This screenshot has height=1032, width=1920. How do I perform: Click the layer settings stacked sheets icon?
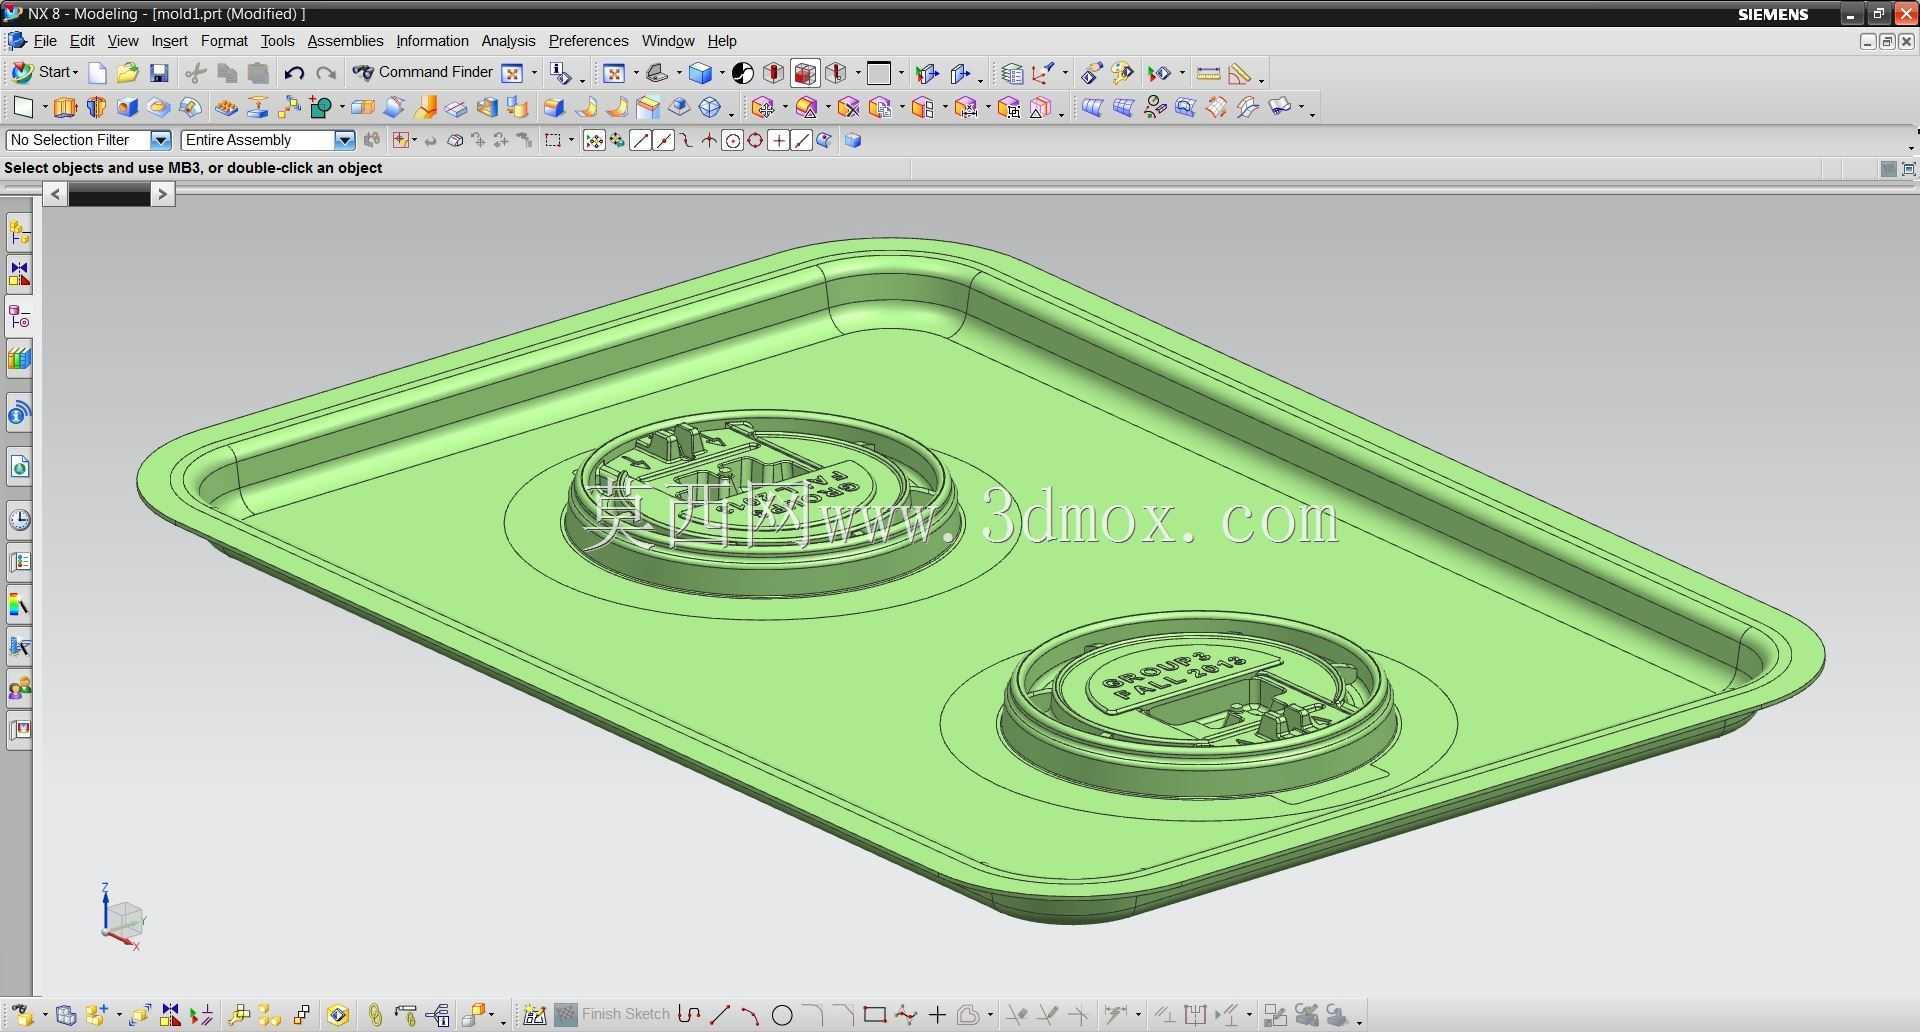1012,73
